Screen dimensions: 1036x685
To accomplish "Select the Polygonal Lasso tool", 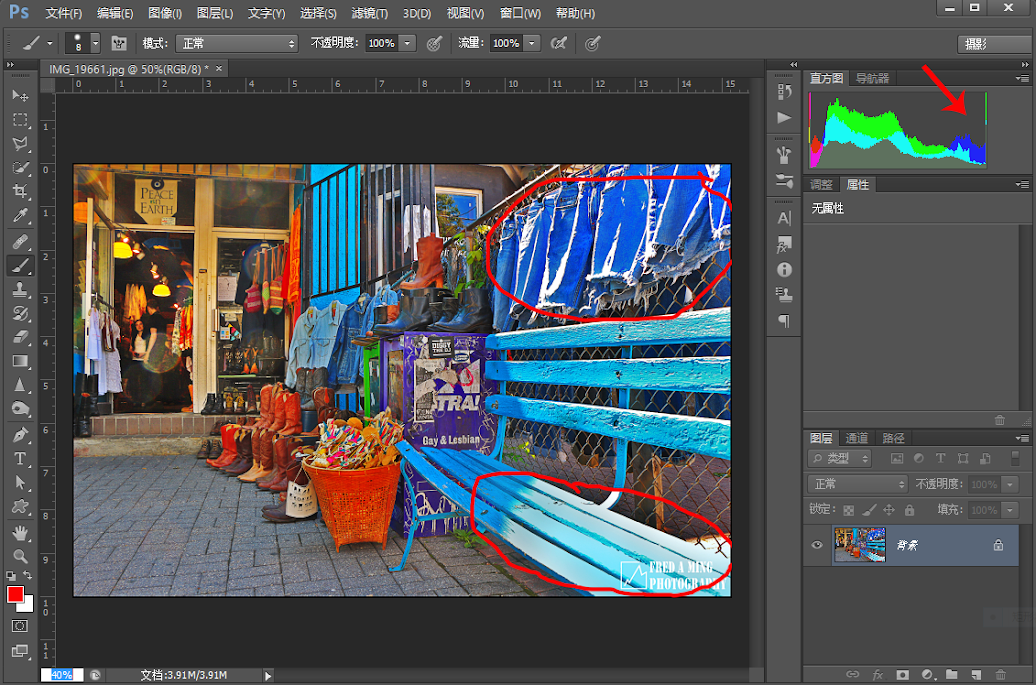I will pos(20,143).
